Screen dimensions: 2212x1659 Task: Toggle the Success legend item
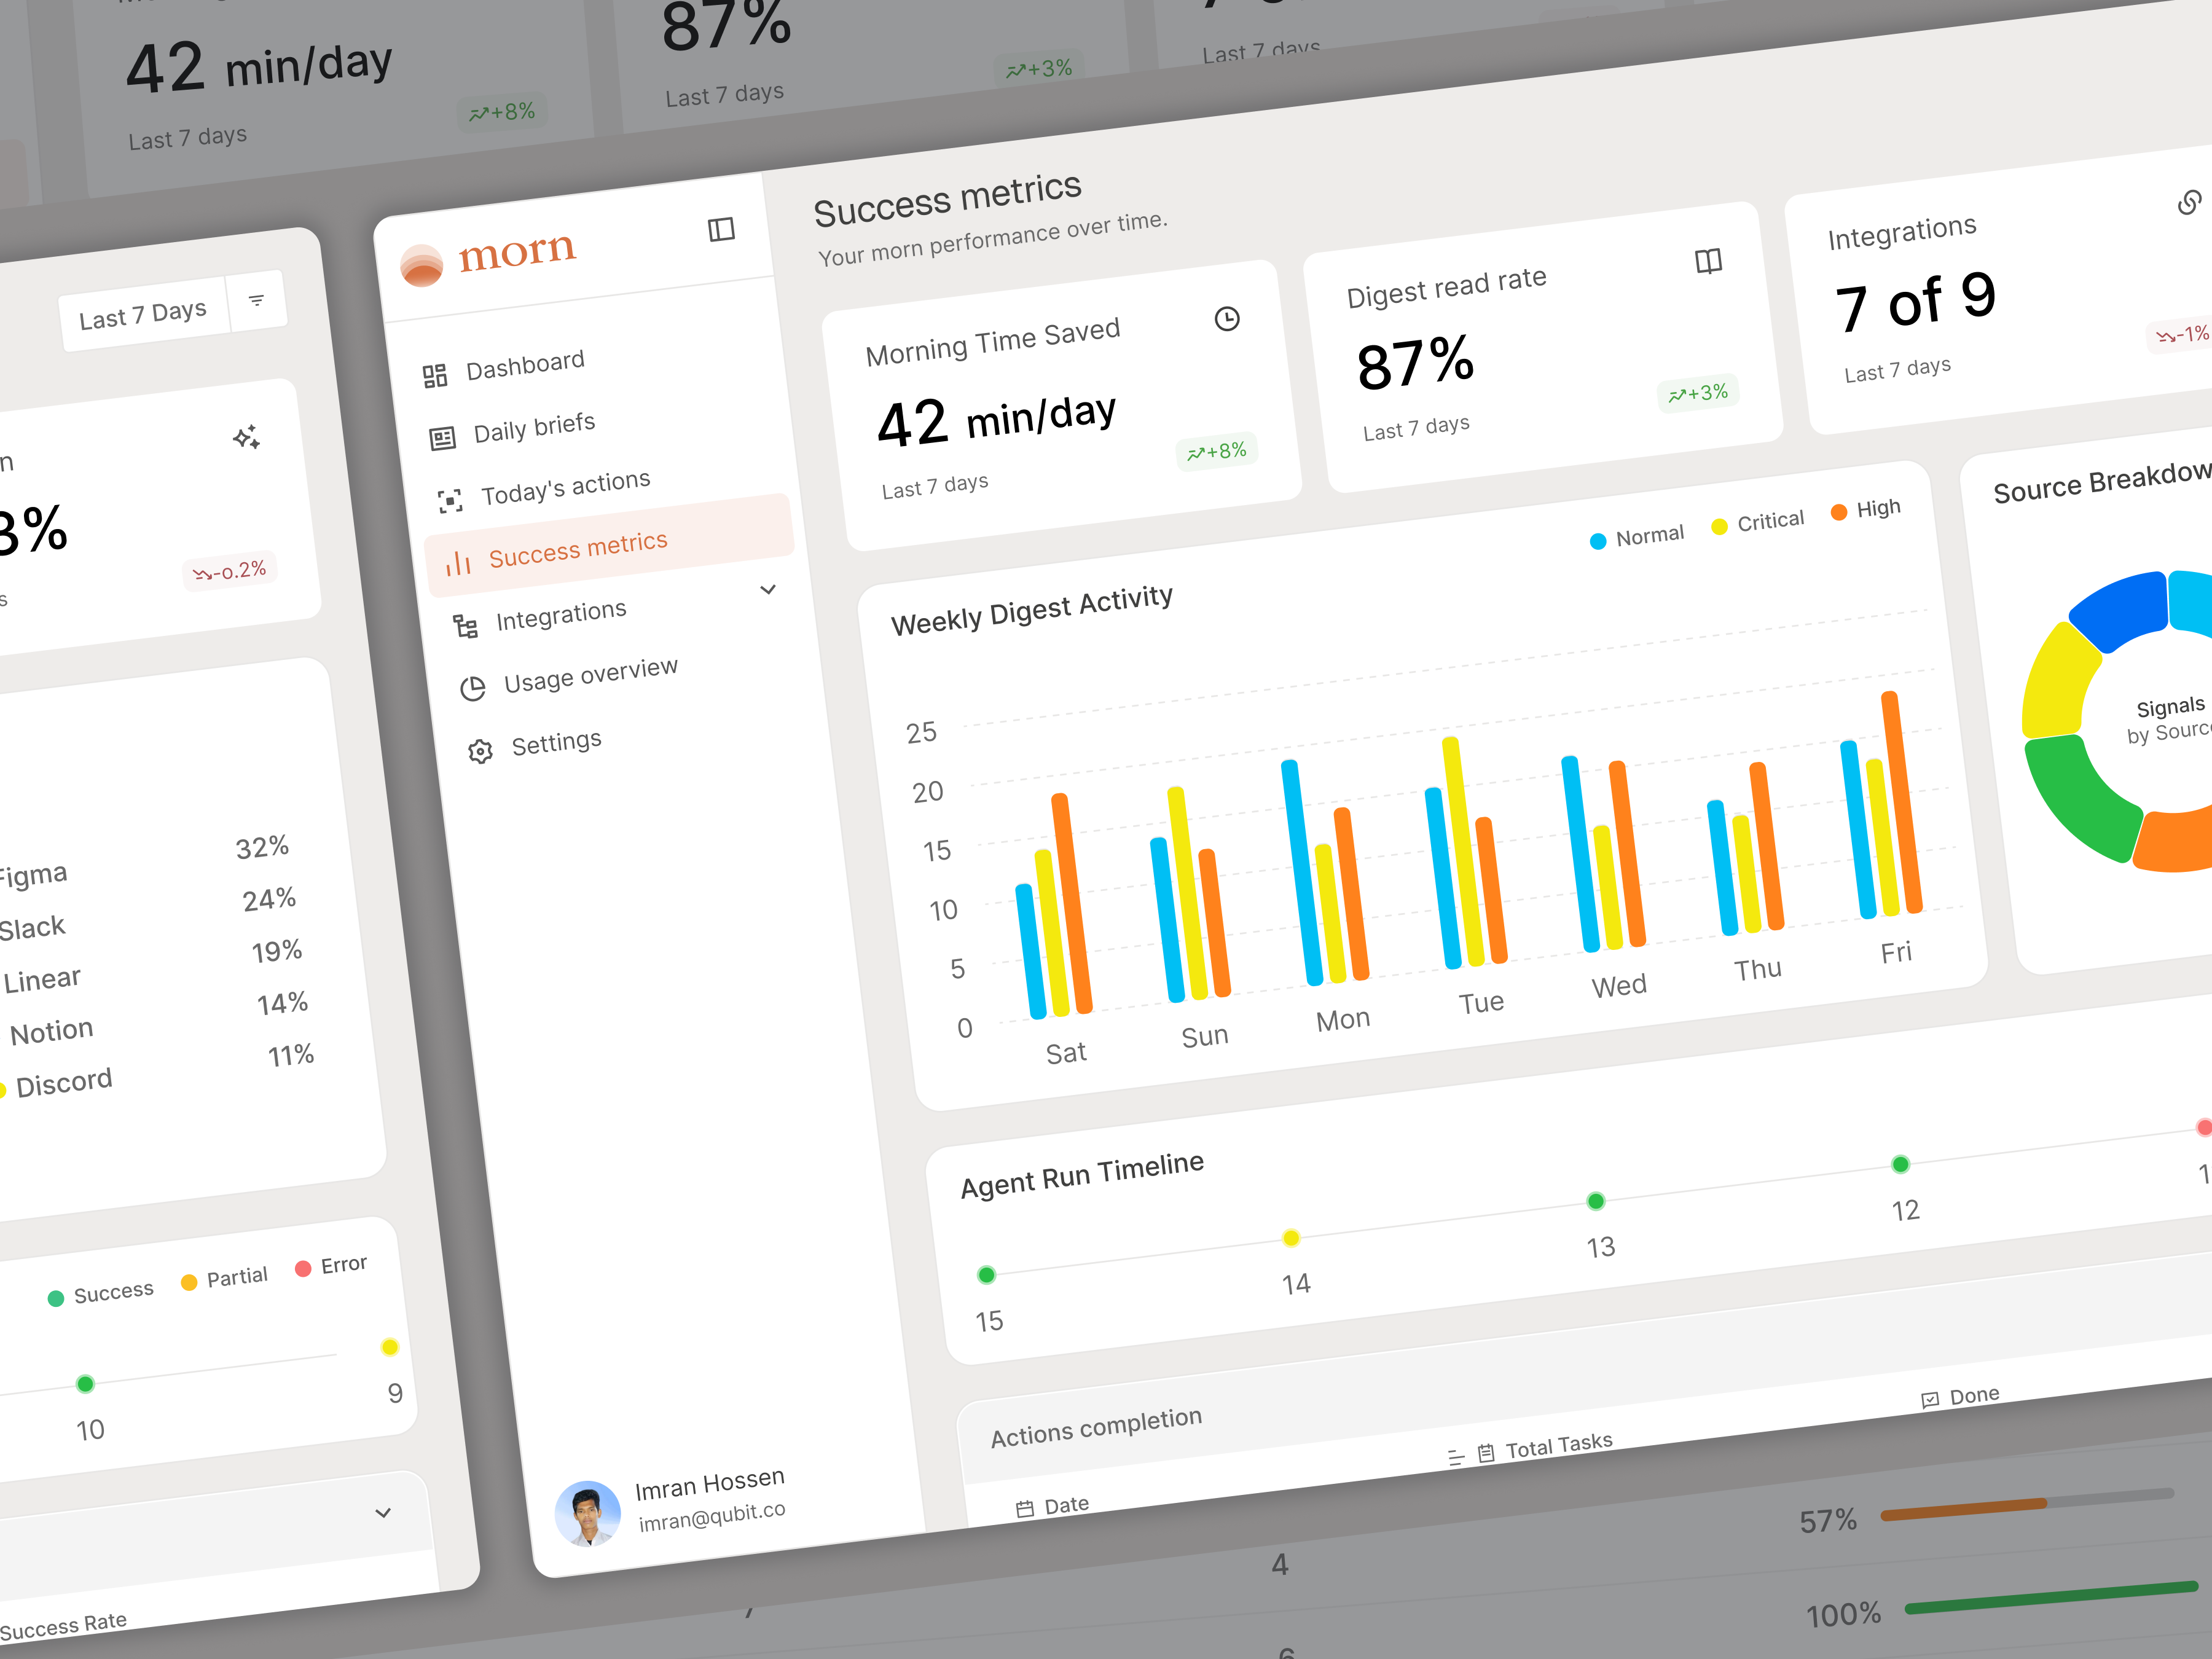point(101,1294)
